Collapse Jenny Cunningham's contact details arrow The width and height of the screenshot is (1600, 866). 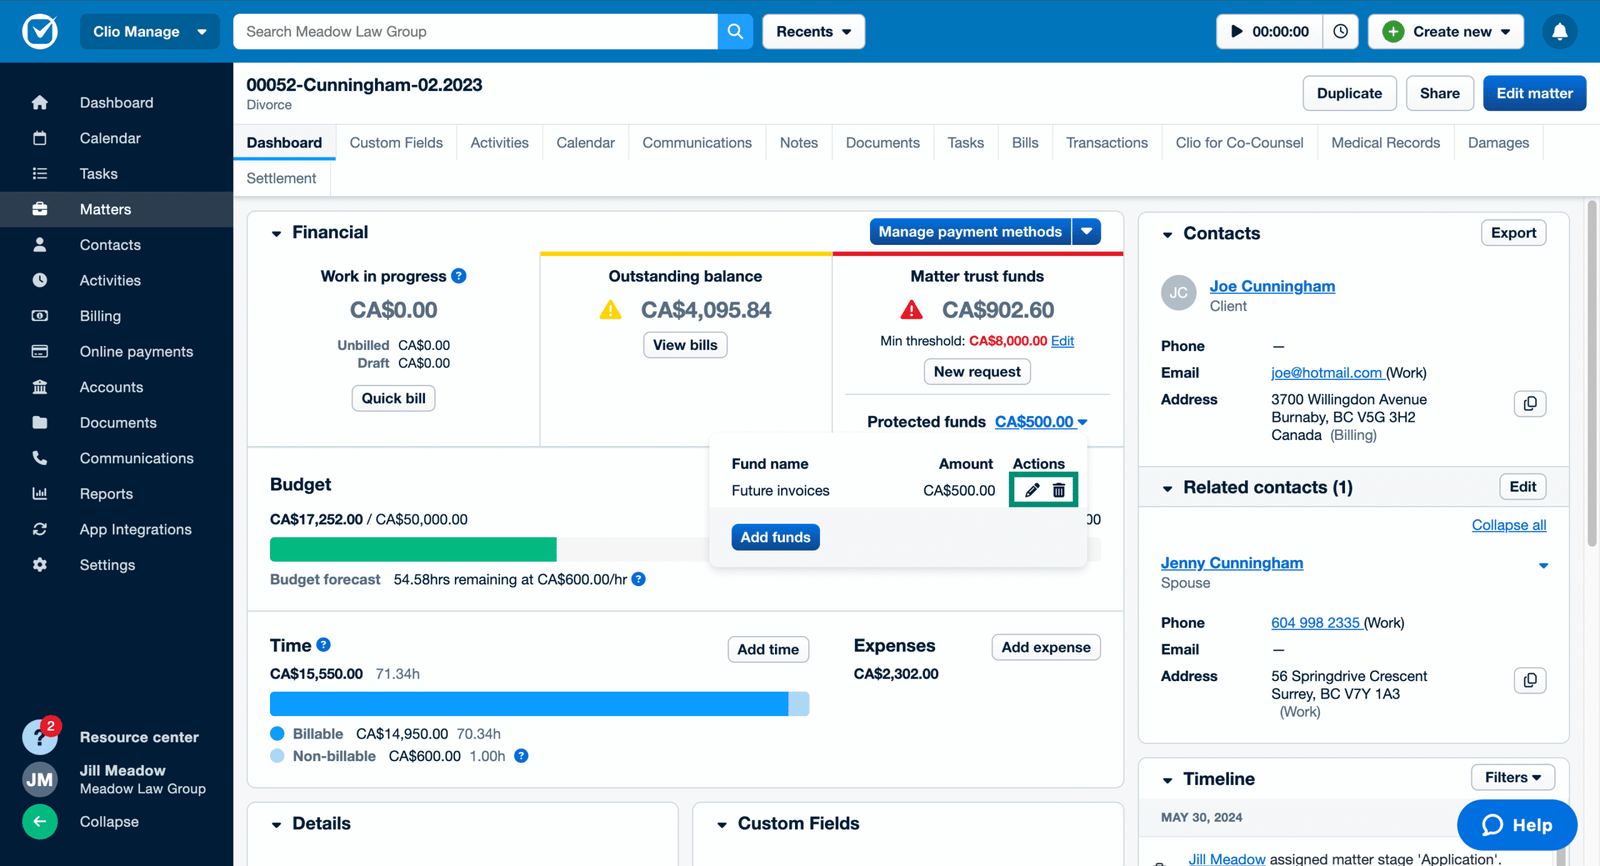pyautogui.click(x=1543, y=565)
